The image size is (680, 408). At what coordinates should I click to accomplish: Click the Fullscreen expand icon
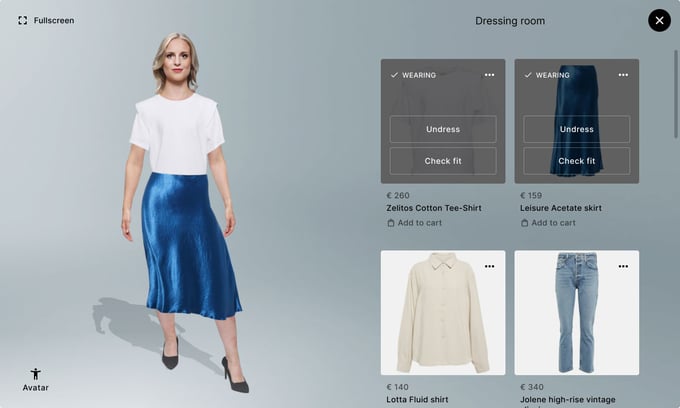tap(23, 20)
